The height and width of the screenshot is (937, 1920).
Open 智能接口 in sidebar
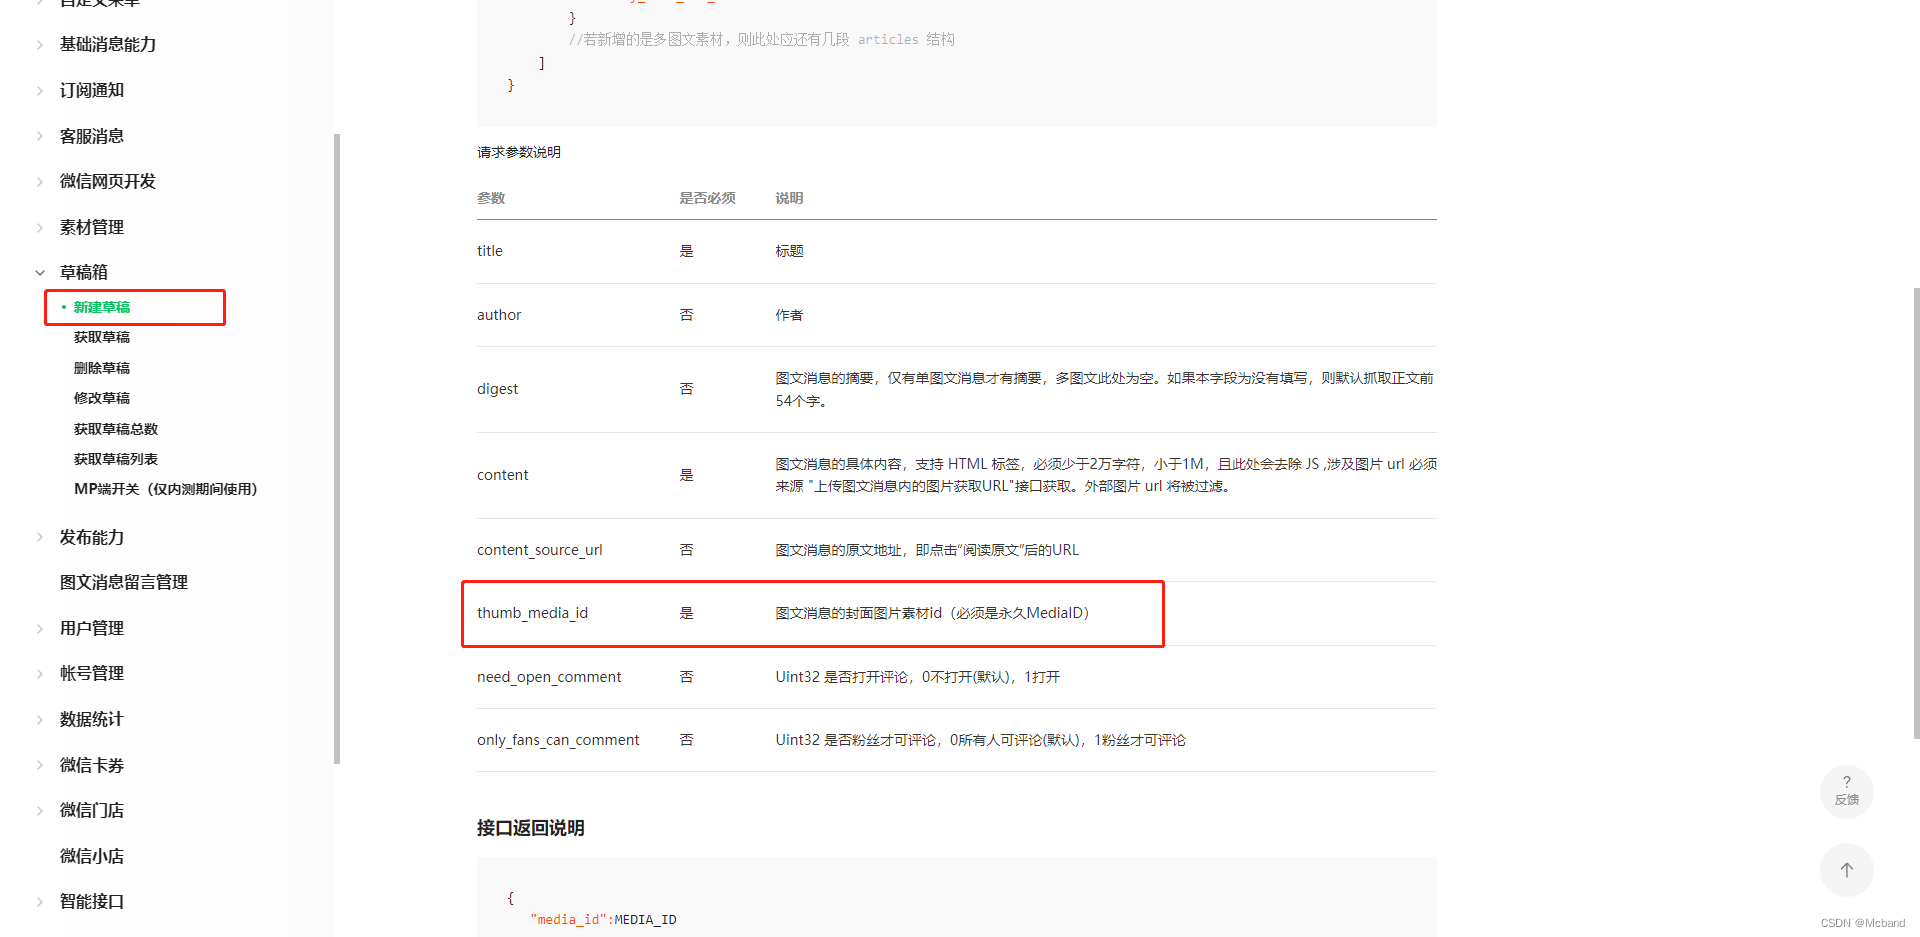click(92, 901)
